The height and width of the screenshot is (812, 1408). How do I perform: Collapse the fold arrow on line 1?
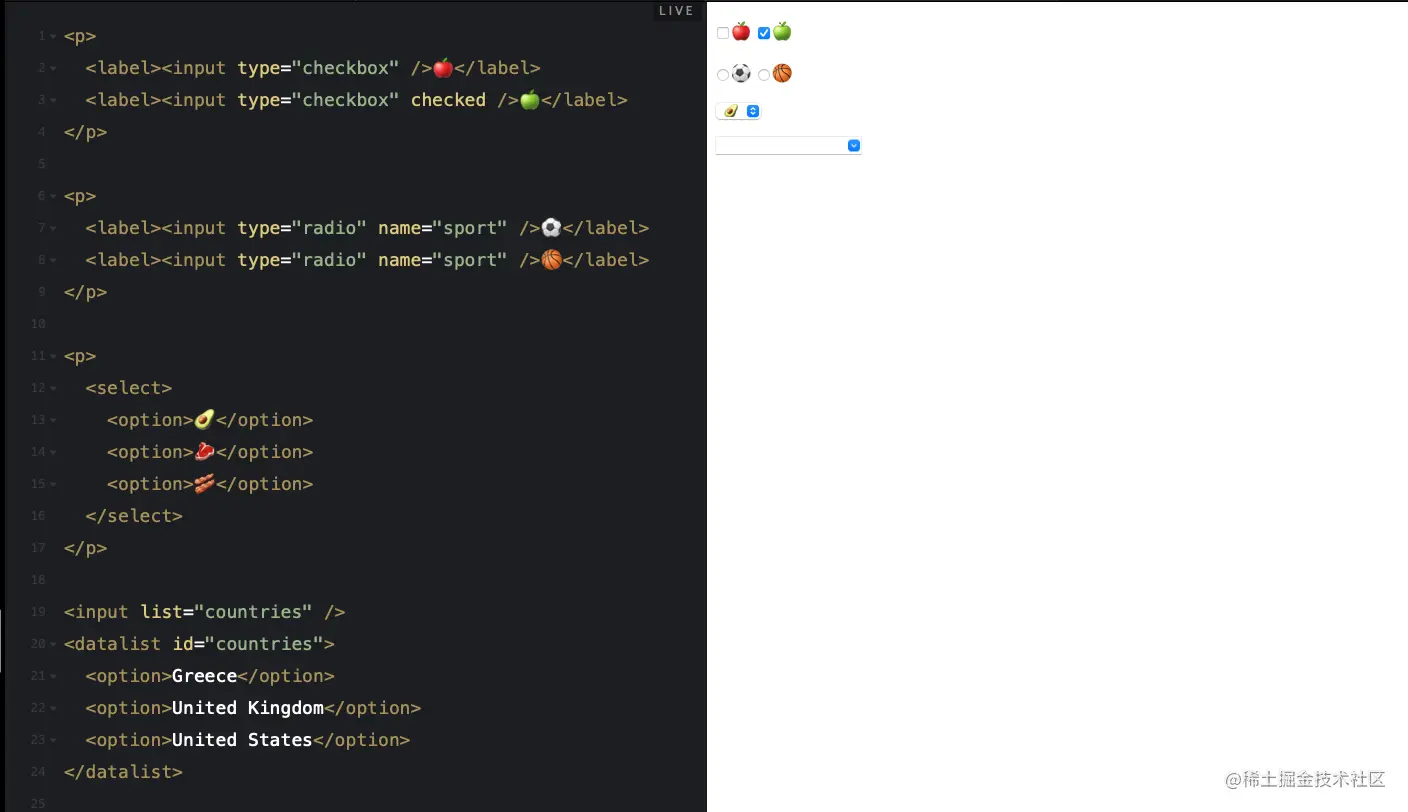pyautogui.click(x=53, y=37)
